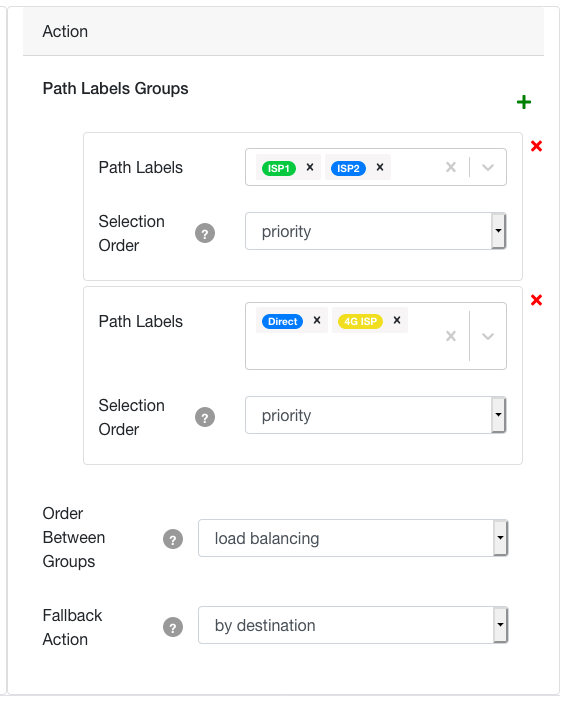Remove the ISP1 label tag
This screenshot has width=566, height=703.
coord(309,167)
